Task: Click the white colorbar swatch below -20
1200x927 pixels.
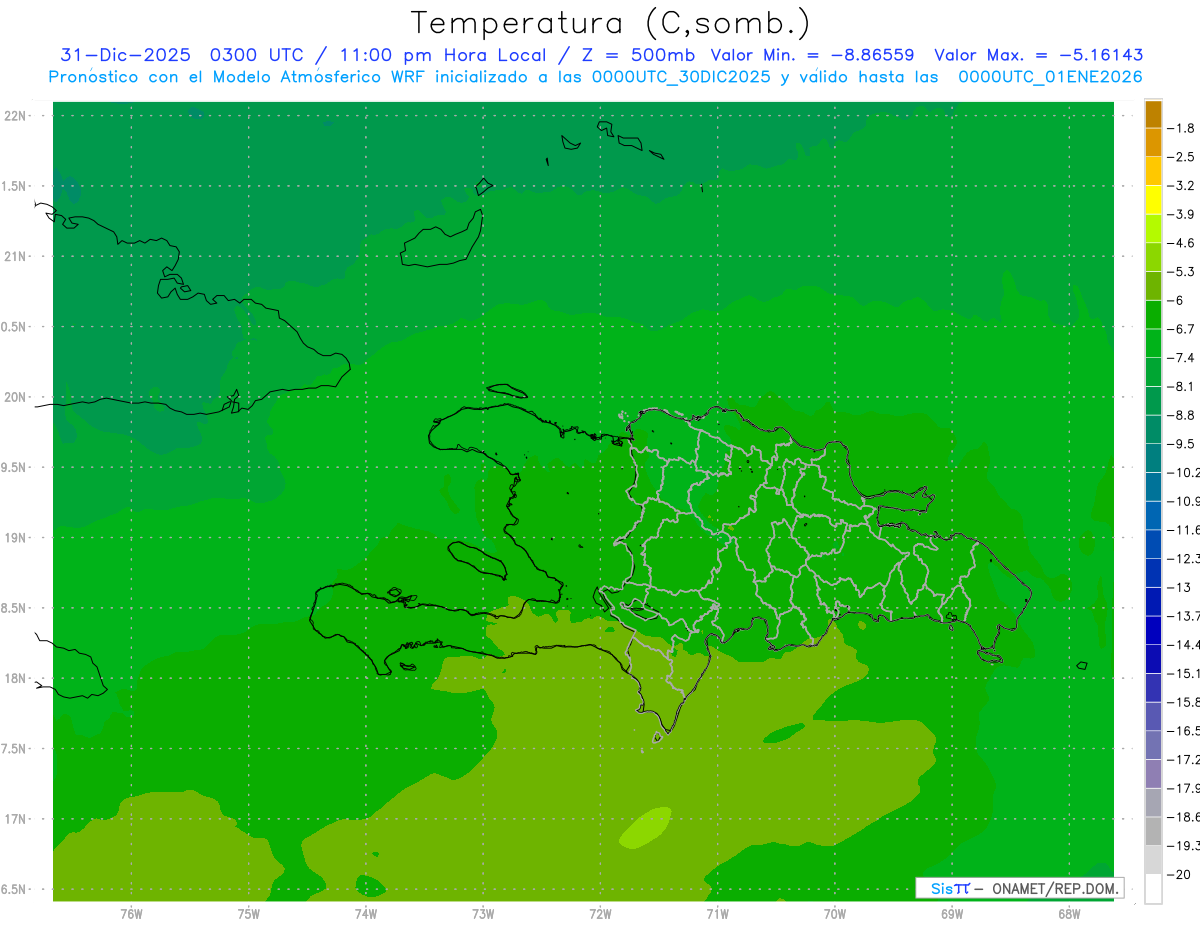Action: [x=1153, y=889]
